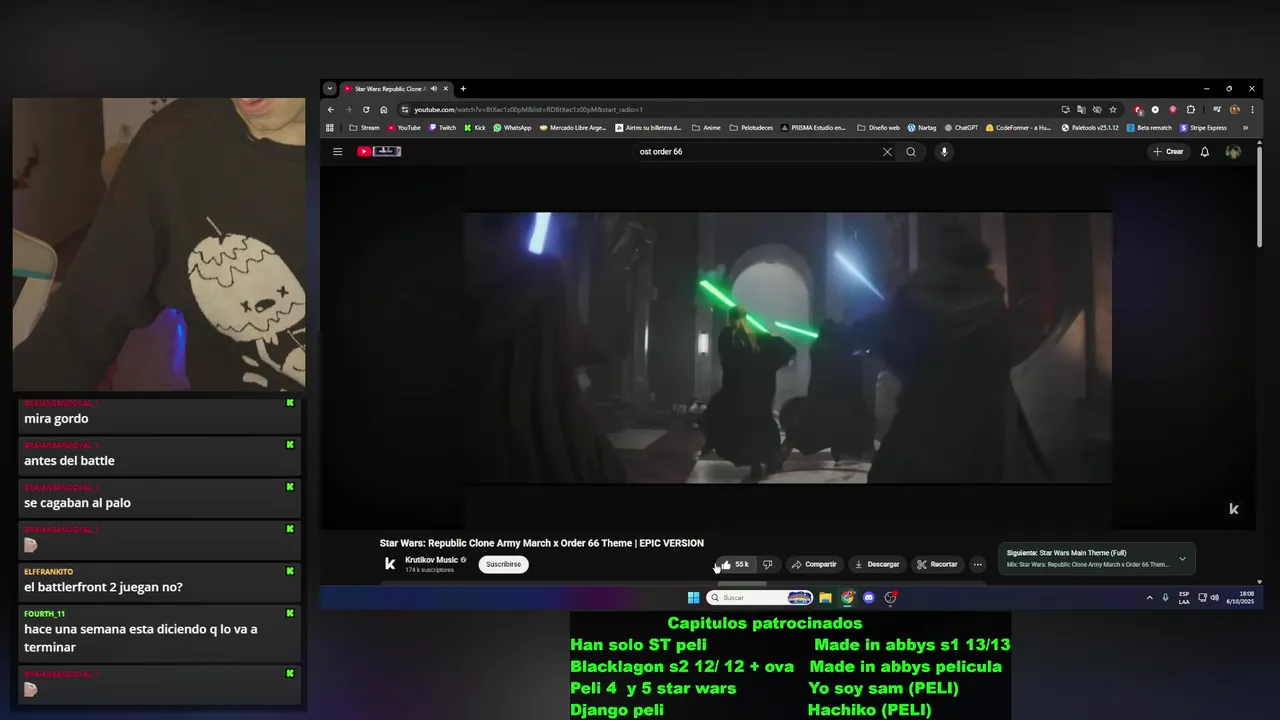Open the Windows Start menu
Image resolution: width=1280 pixels, height=720 pixels.
tap(693, 598)
